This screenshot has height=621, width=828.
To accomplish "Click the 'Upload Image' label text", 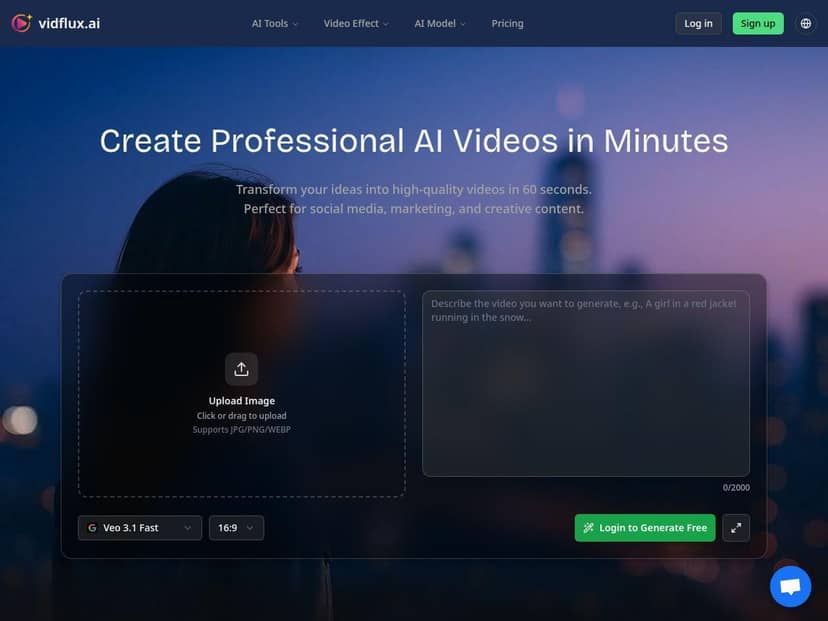I will pyautogui.click(x=241, y=401).
